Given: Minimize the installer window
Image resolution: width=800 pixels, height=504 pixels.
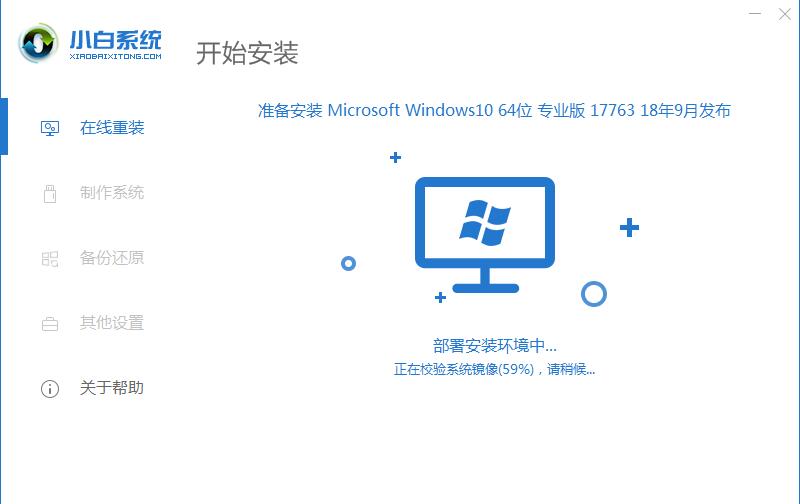Looking at the screenshot, I should 755,13.
